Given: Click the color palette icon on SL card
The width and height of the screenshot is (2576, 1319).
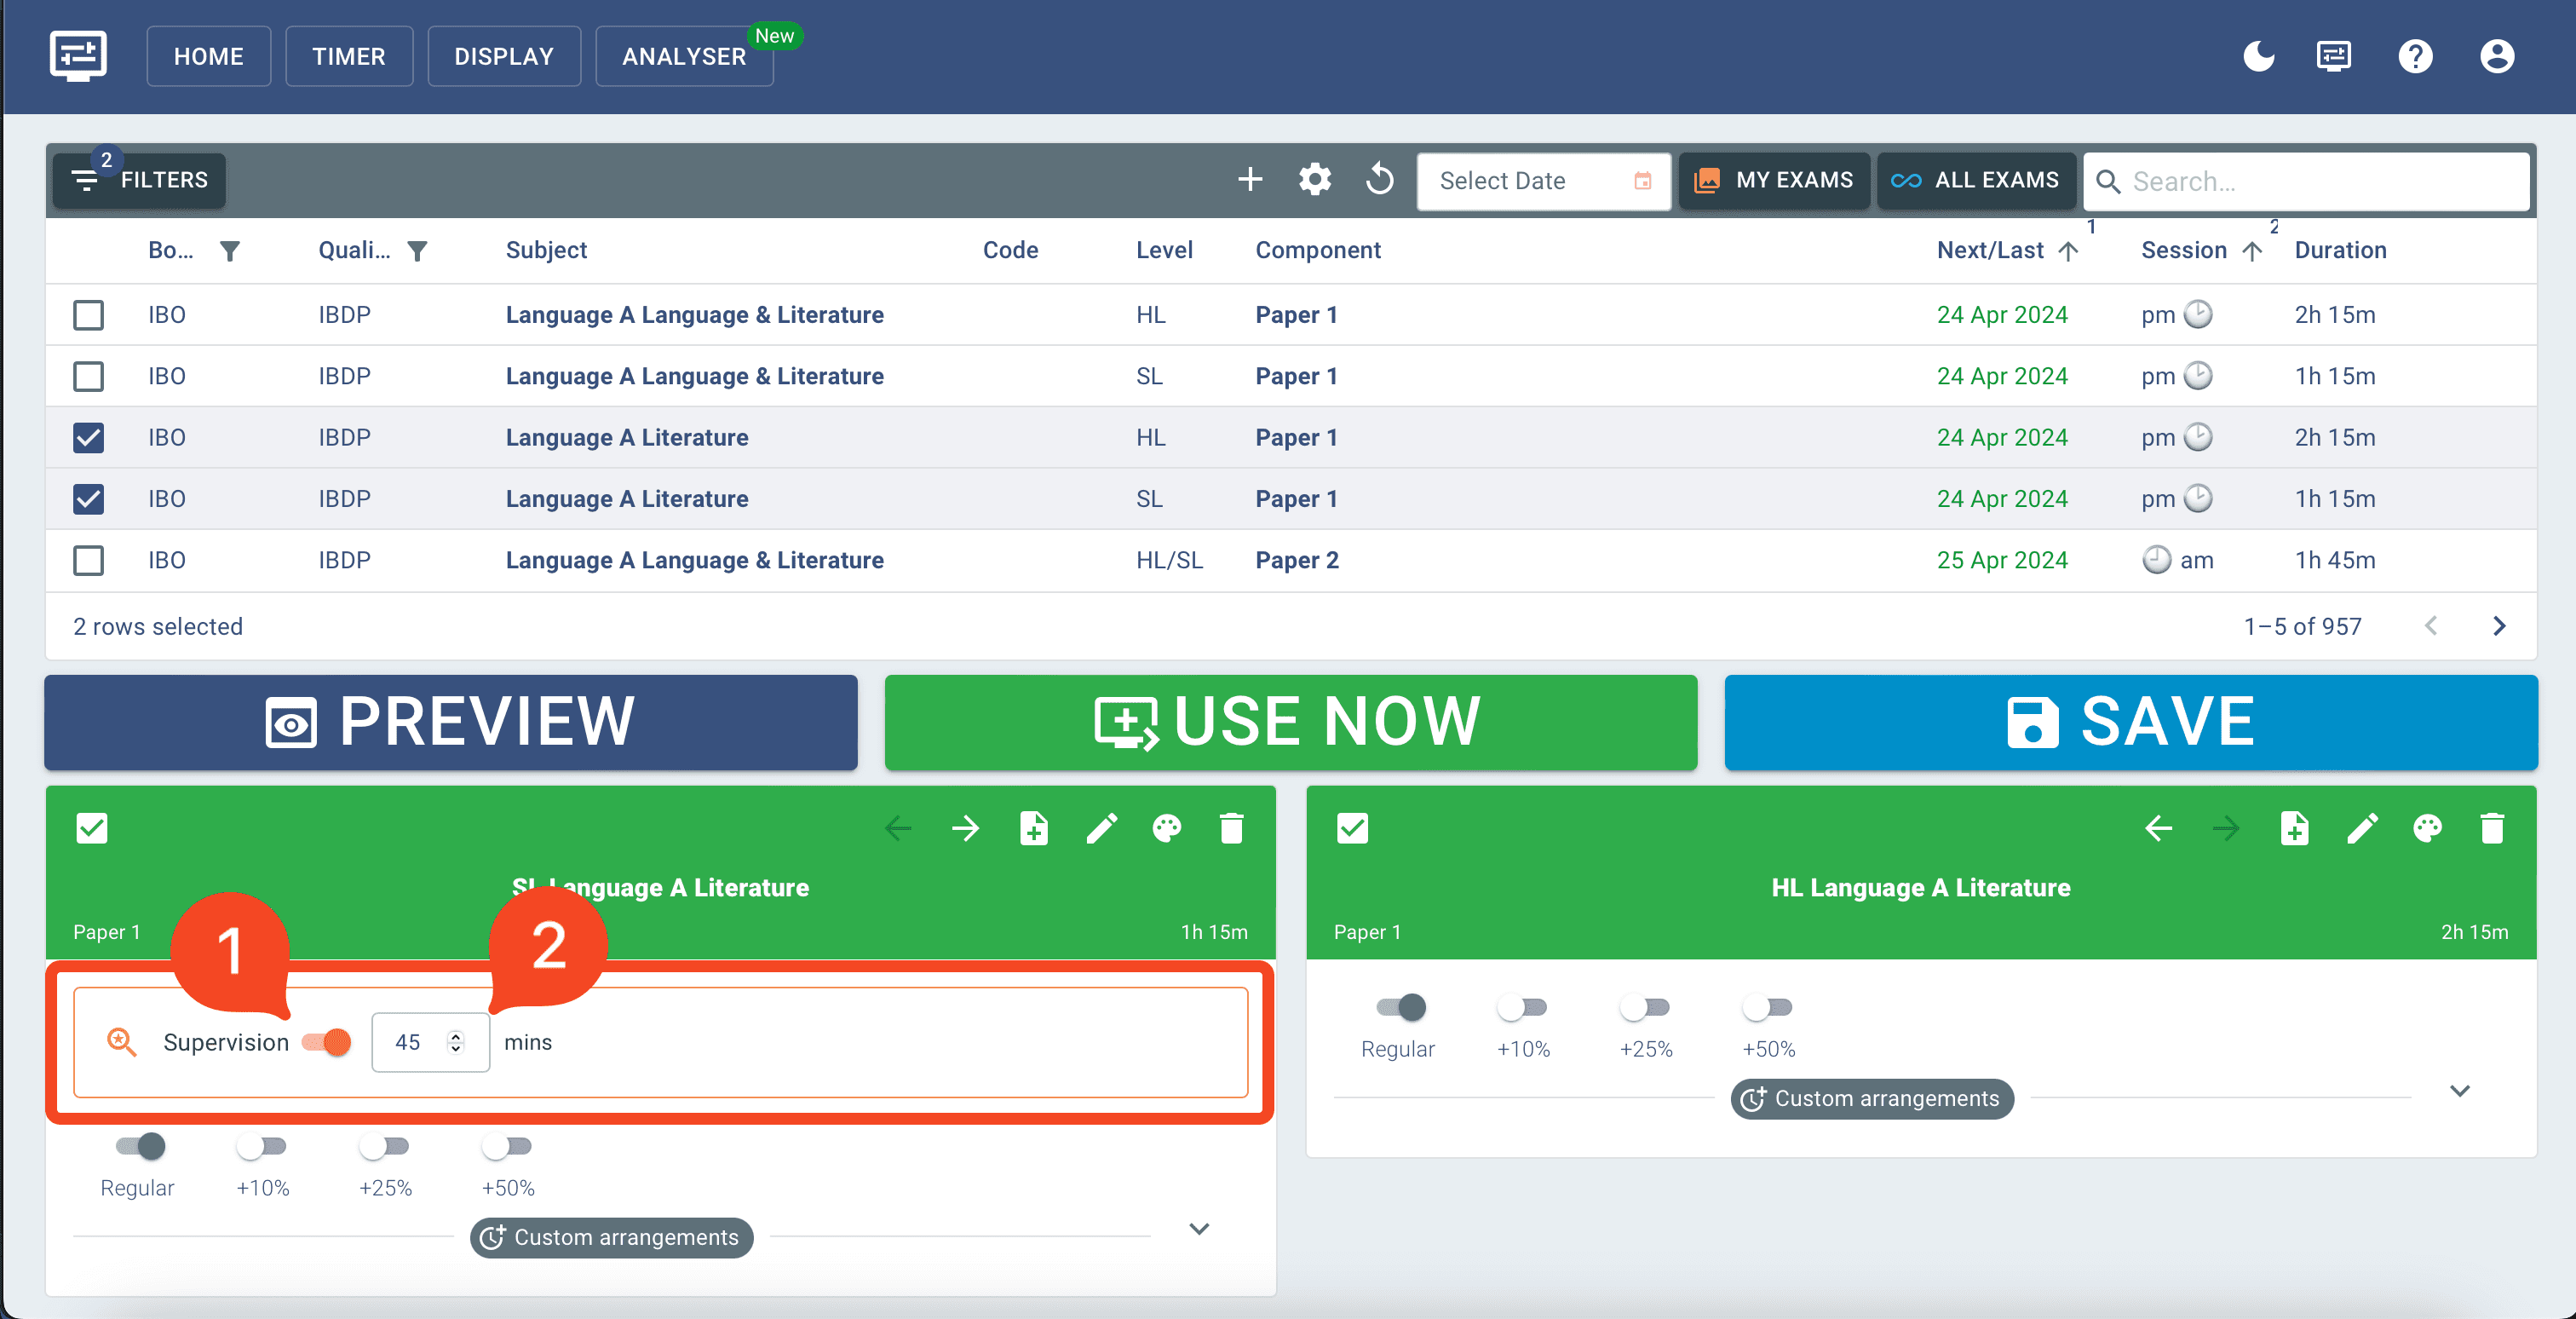Looking at the screenshot, I should tap(1167, 826).
